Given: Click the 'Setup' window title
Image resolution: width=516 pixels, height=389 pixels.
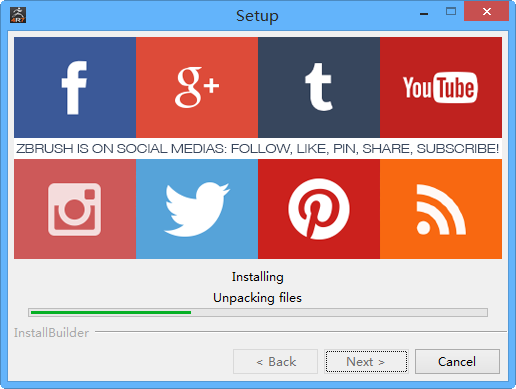Looking at the screenshot, I should click(257, 16).
